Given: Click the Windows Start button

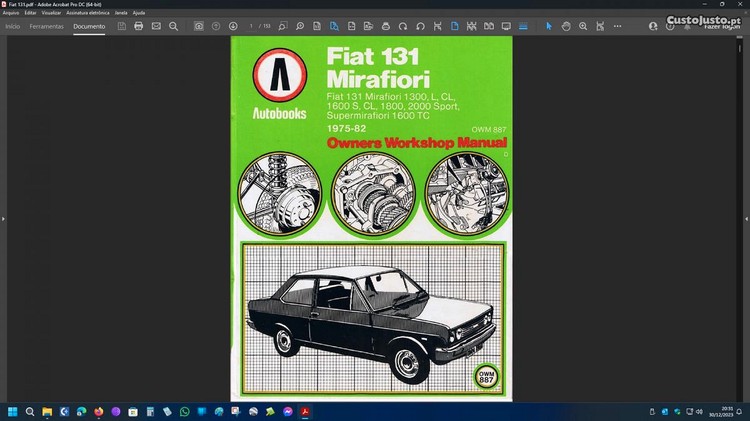Looking at the screenshot, I should click(13, 411).
